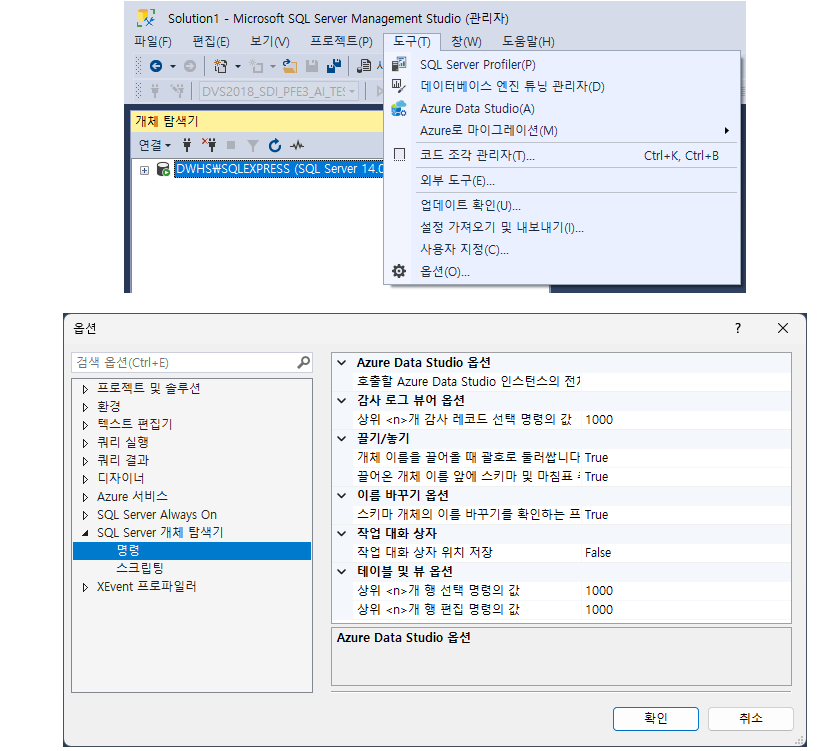This screenshot has height=751, width=825.
Task: Click the code snippet manager square icon
Action: coord(399,155)
